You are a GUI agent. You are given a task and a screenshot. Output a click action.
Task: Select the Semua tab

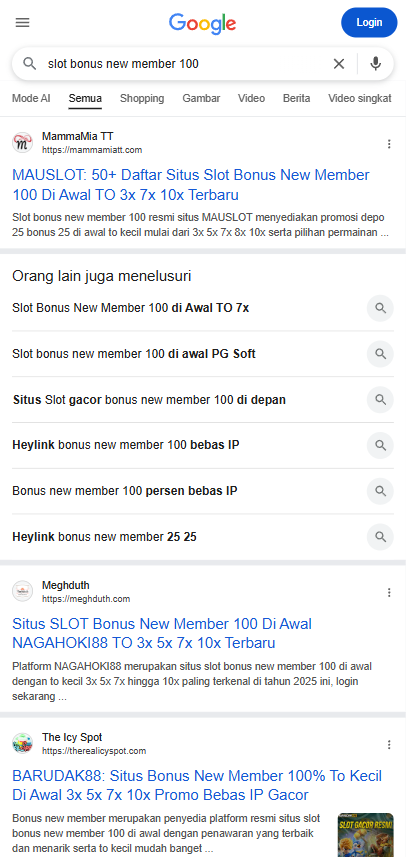85,99
